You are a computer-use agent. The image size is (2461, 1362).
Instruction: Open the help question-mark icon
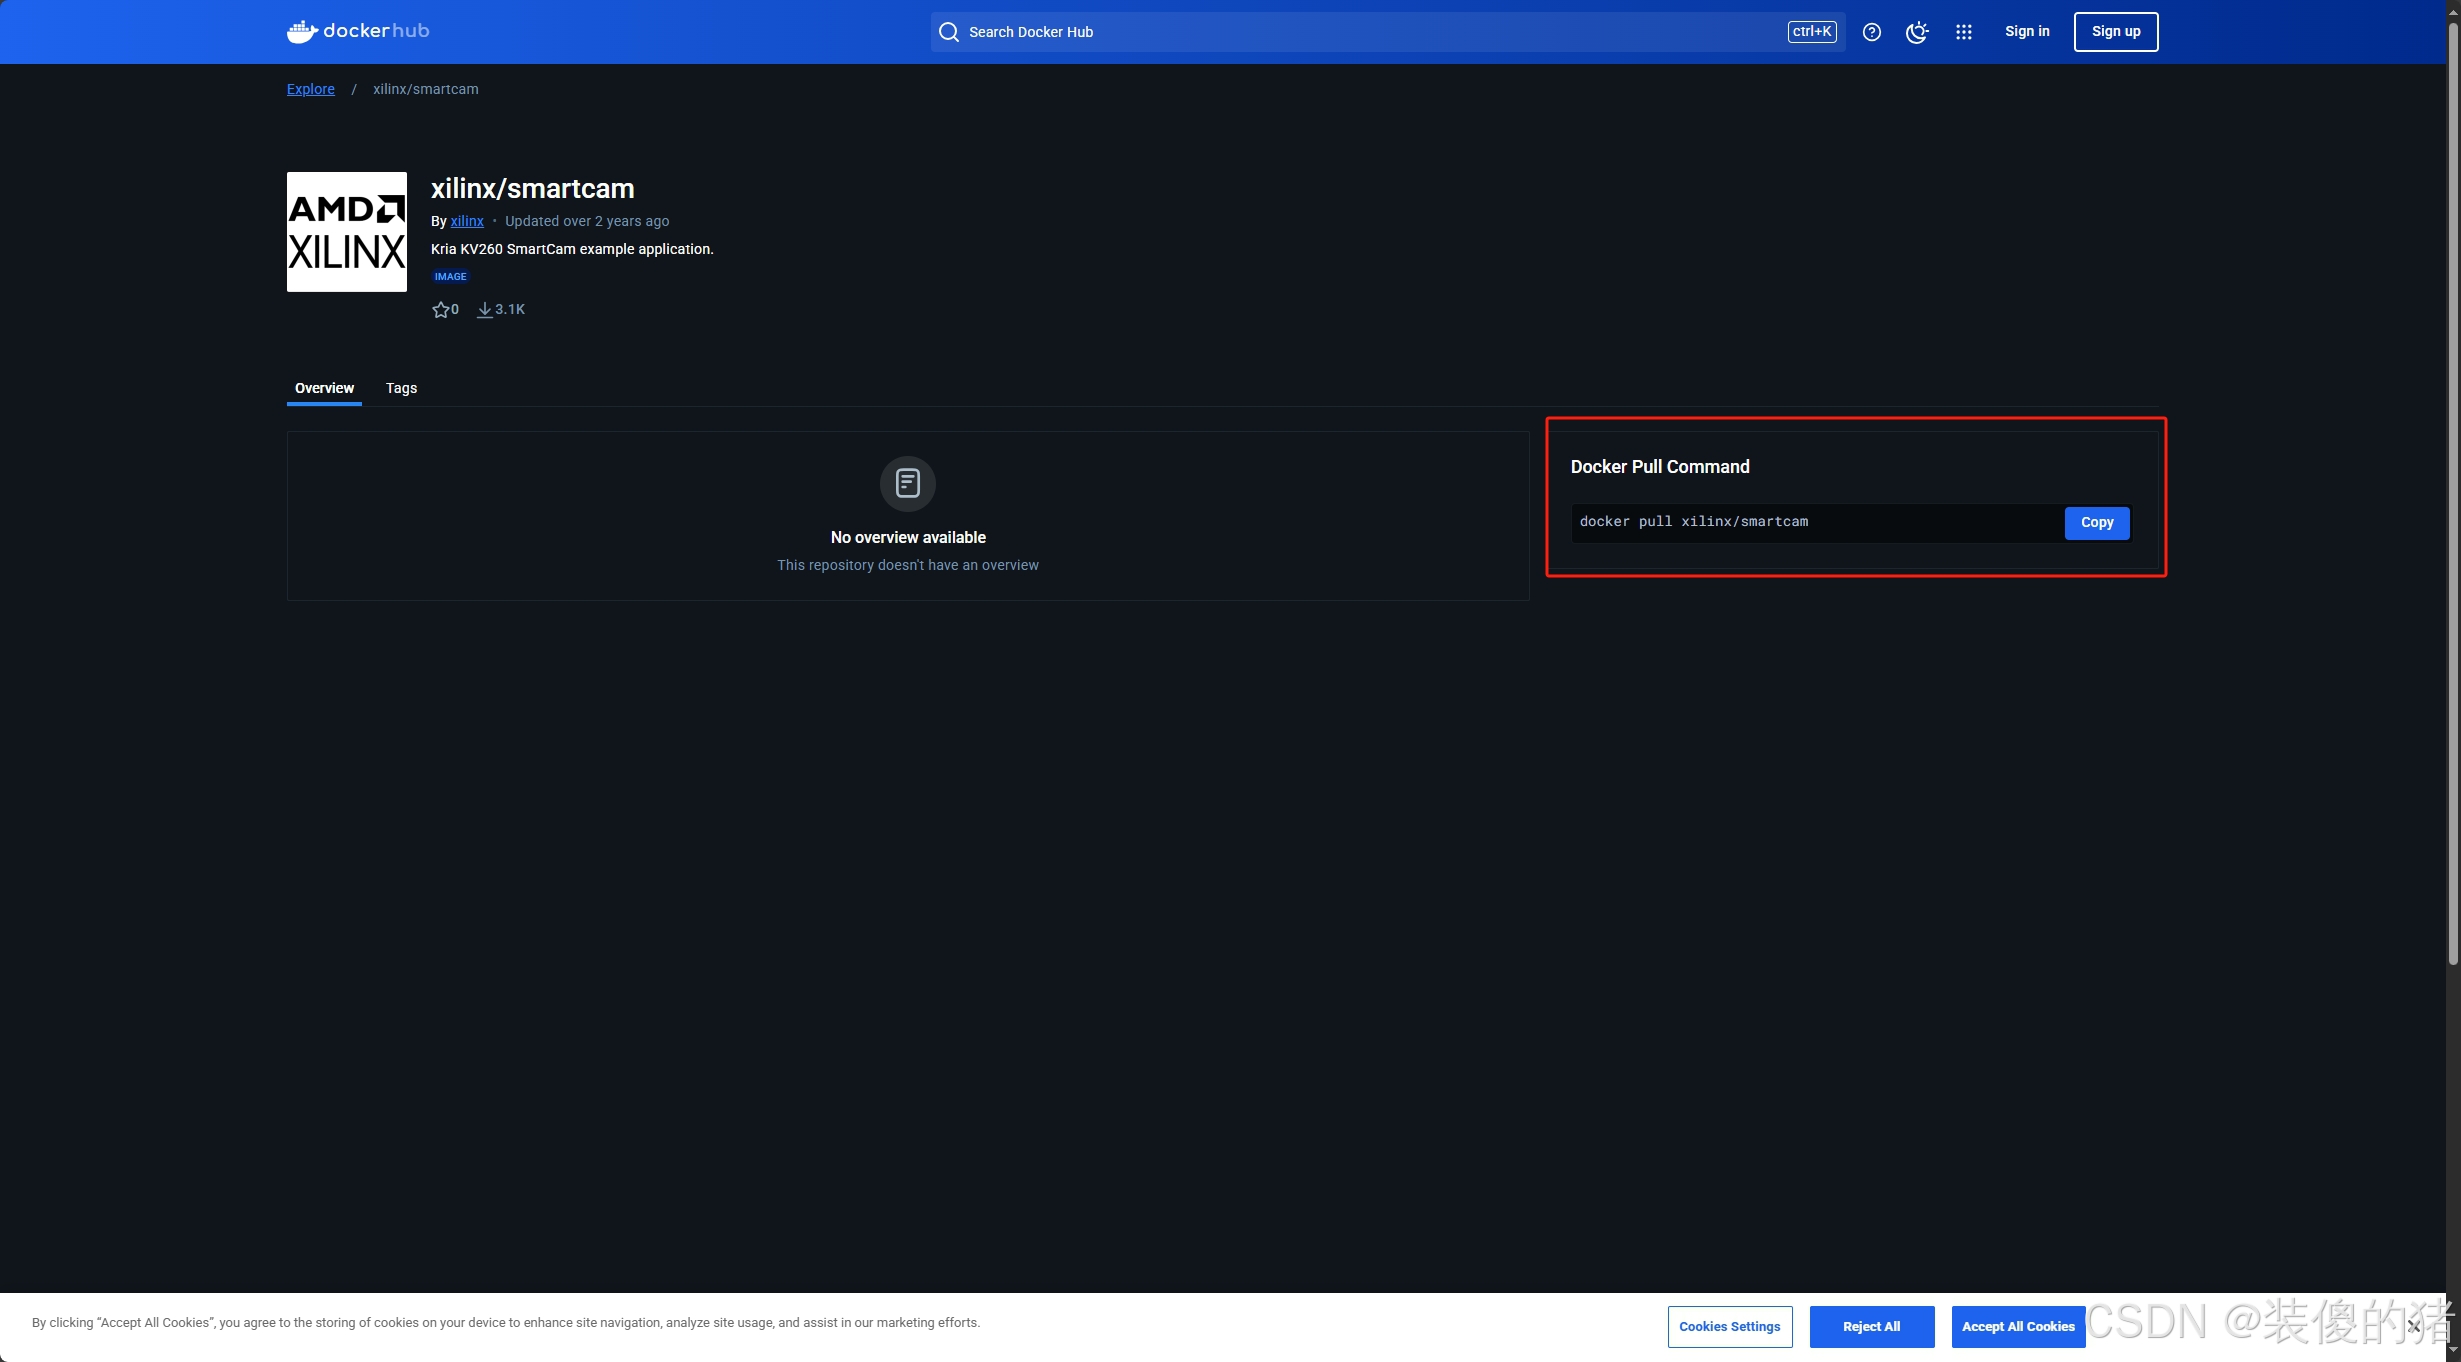(x=1871, y=32)
